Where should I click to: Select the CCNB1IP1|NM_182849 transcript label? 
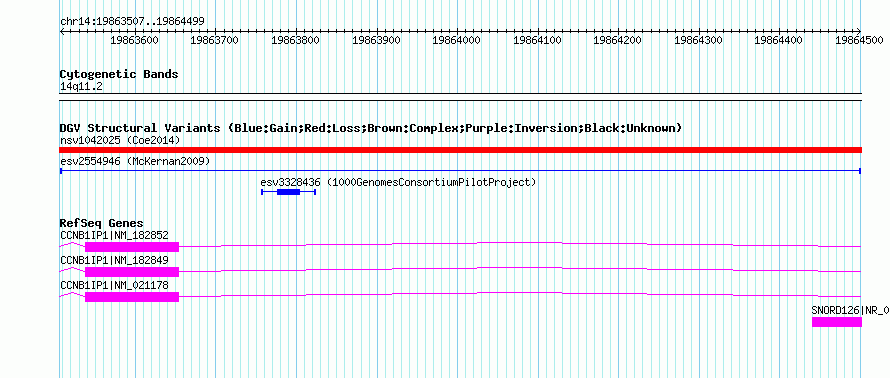115,260
